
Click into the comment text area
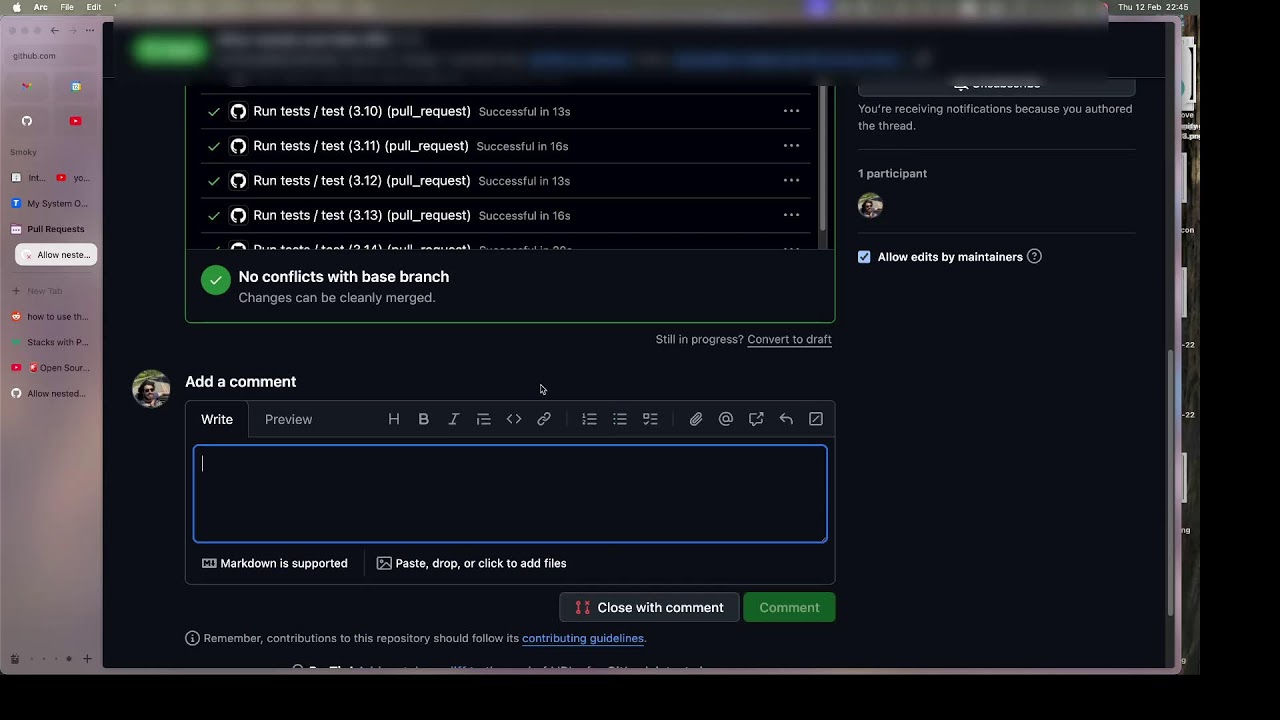pyautogui.click(x=510, y=494)
